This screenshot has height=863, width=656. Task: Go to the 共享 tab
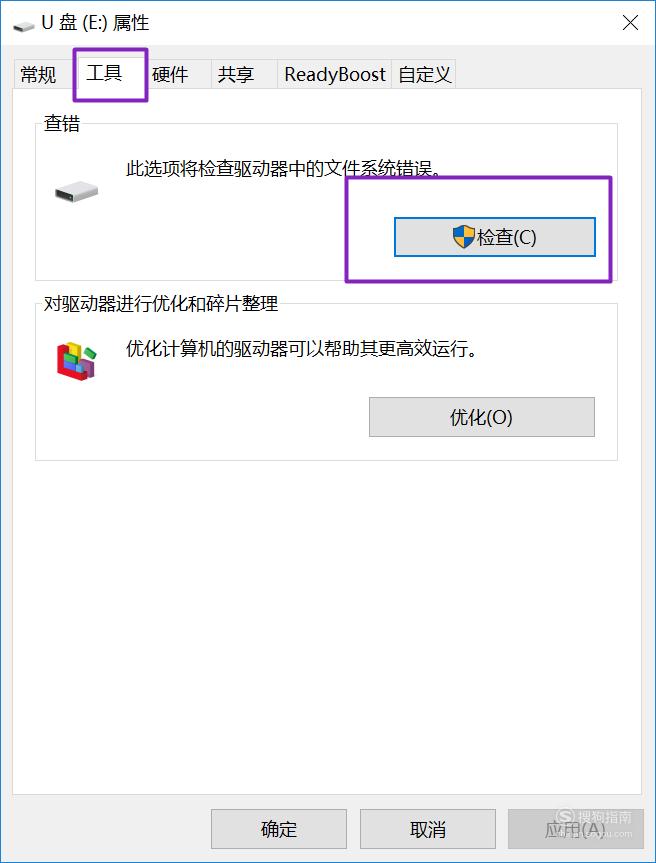(236, 74)
